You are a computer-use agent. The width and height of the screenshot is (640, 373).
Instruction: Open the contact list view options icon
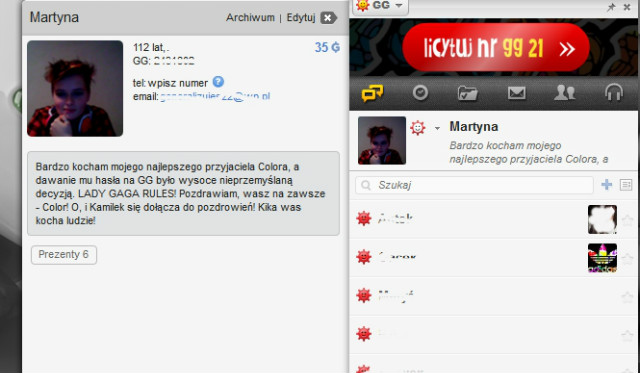tap(626, 185)
